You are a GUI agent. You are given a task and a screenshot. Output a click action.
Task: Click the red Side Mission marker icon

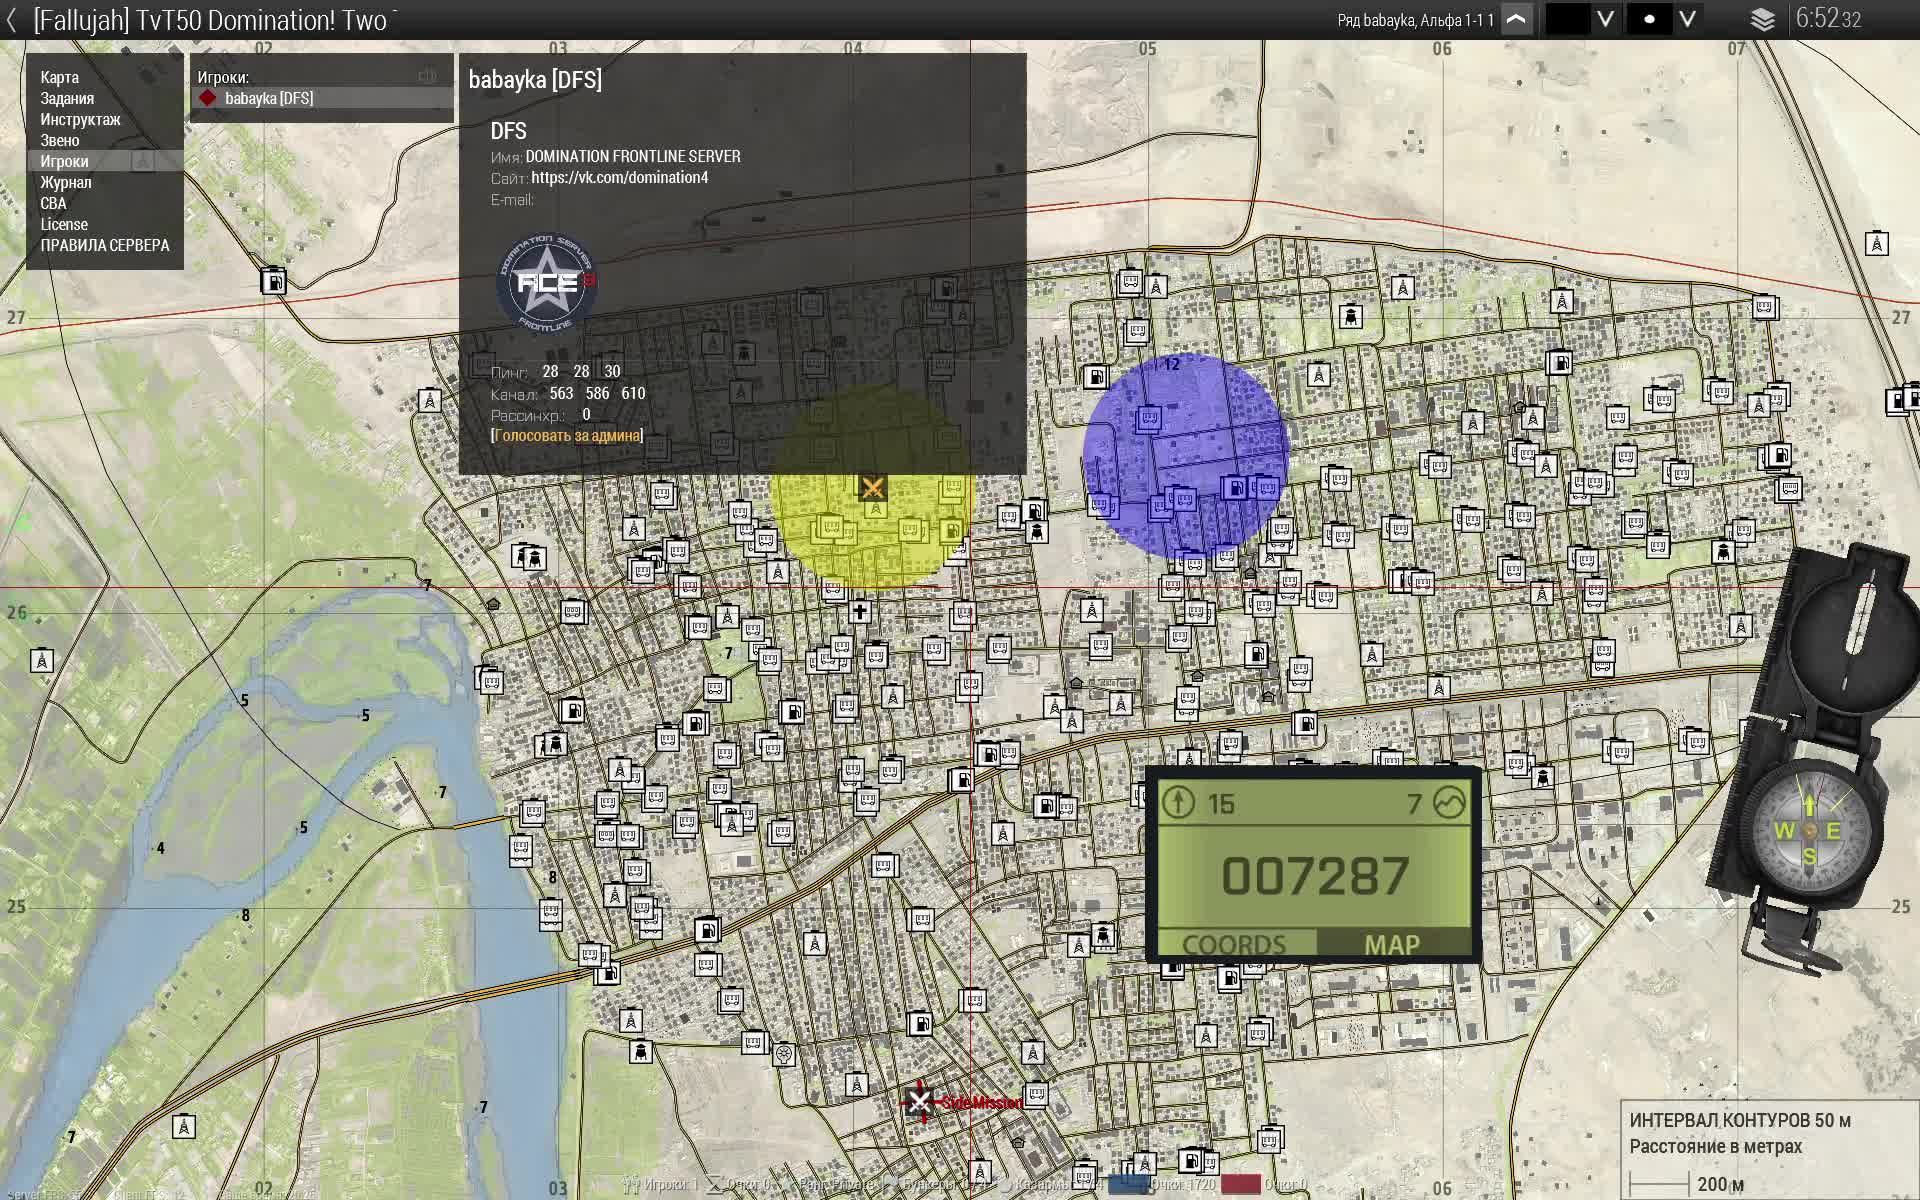pyautogui.click(x=919, y=1101)
